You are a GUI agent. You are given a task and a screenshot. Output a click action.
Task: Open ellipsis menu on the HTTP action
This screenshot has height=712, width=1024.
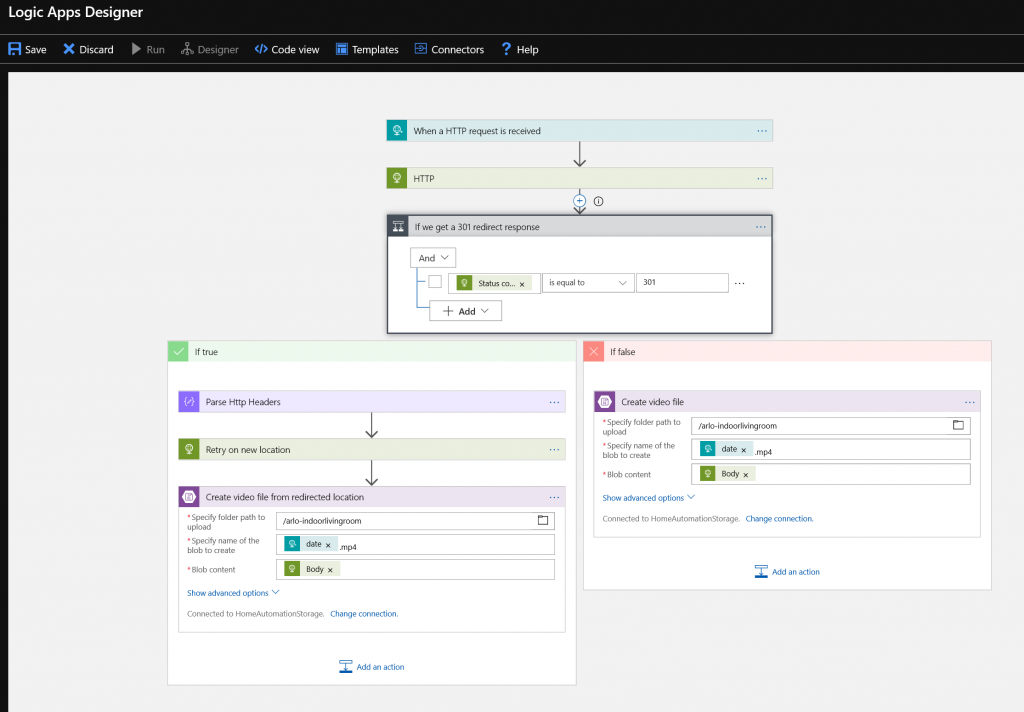tap(762, 178)
